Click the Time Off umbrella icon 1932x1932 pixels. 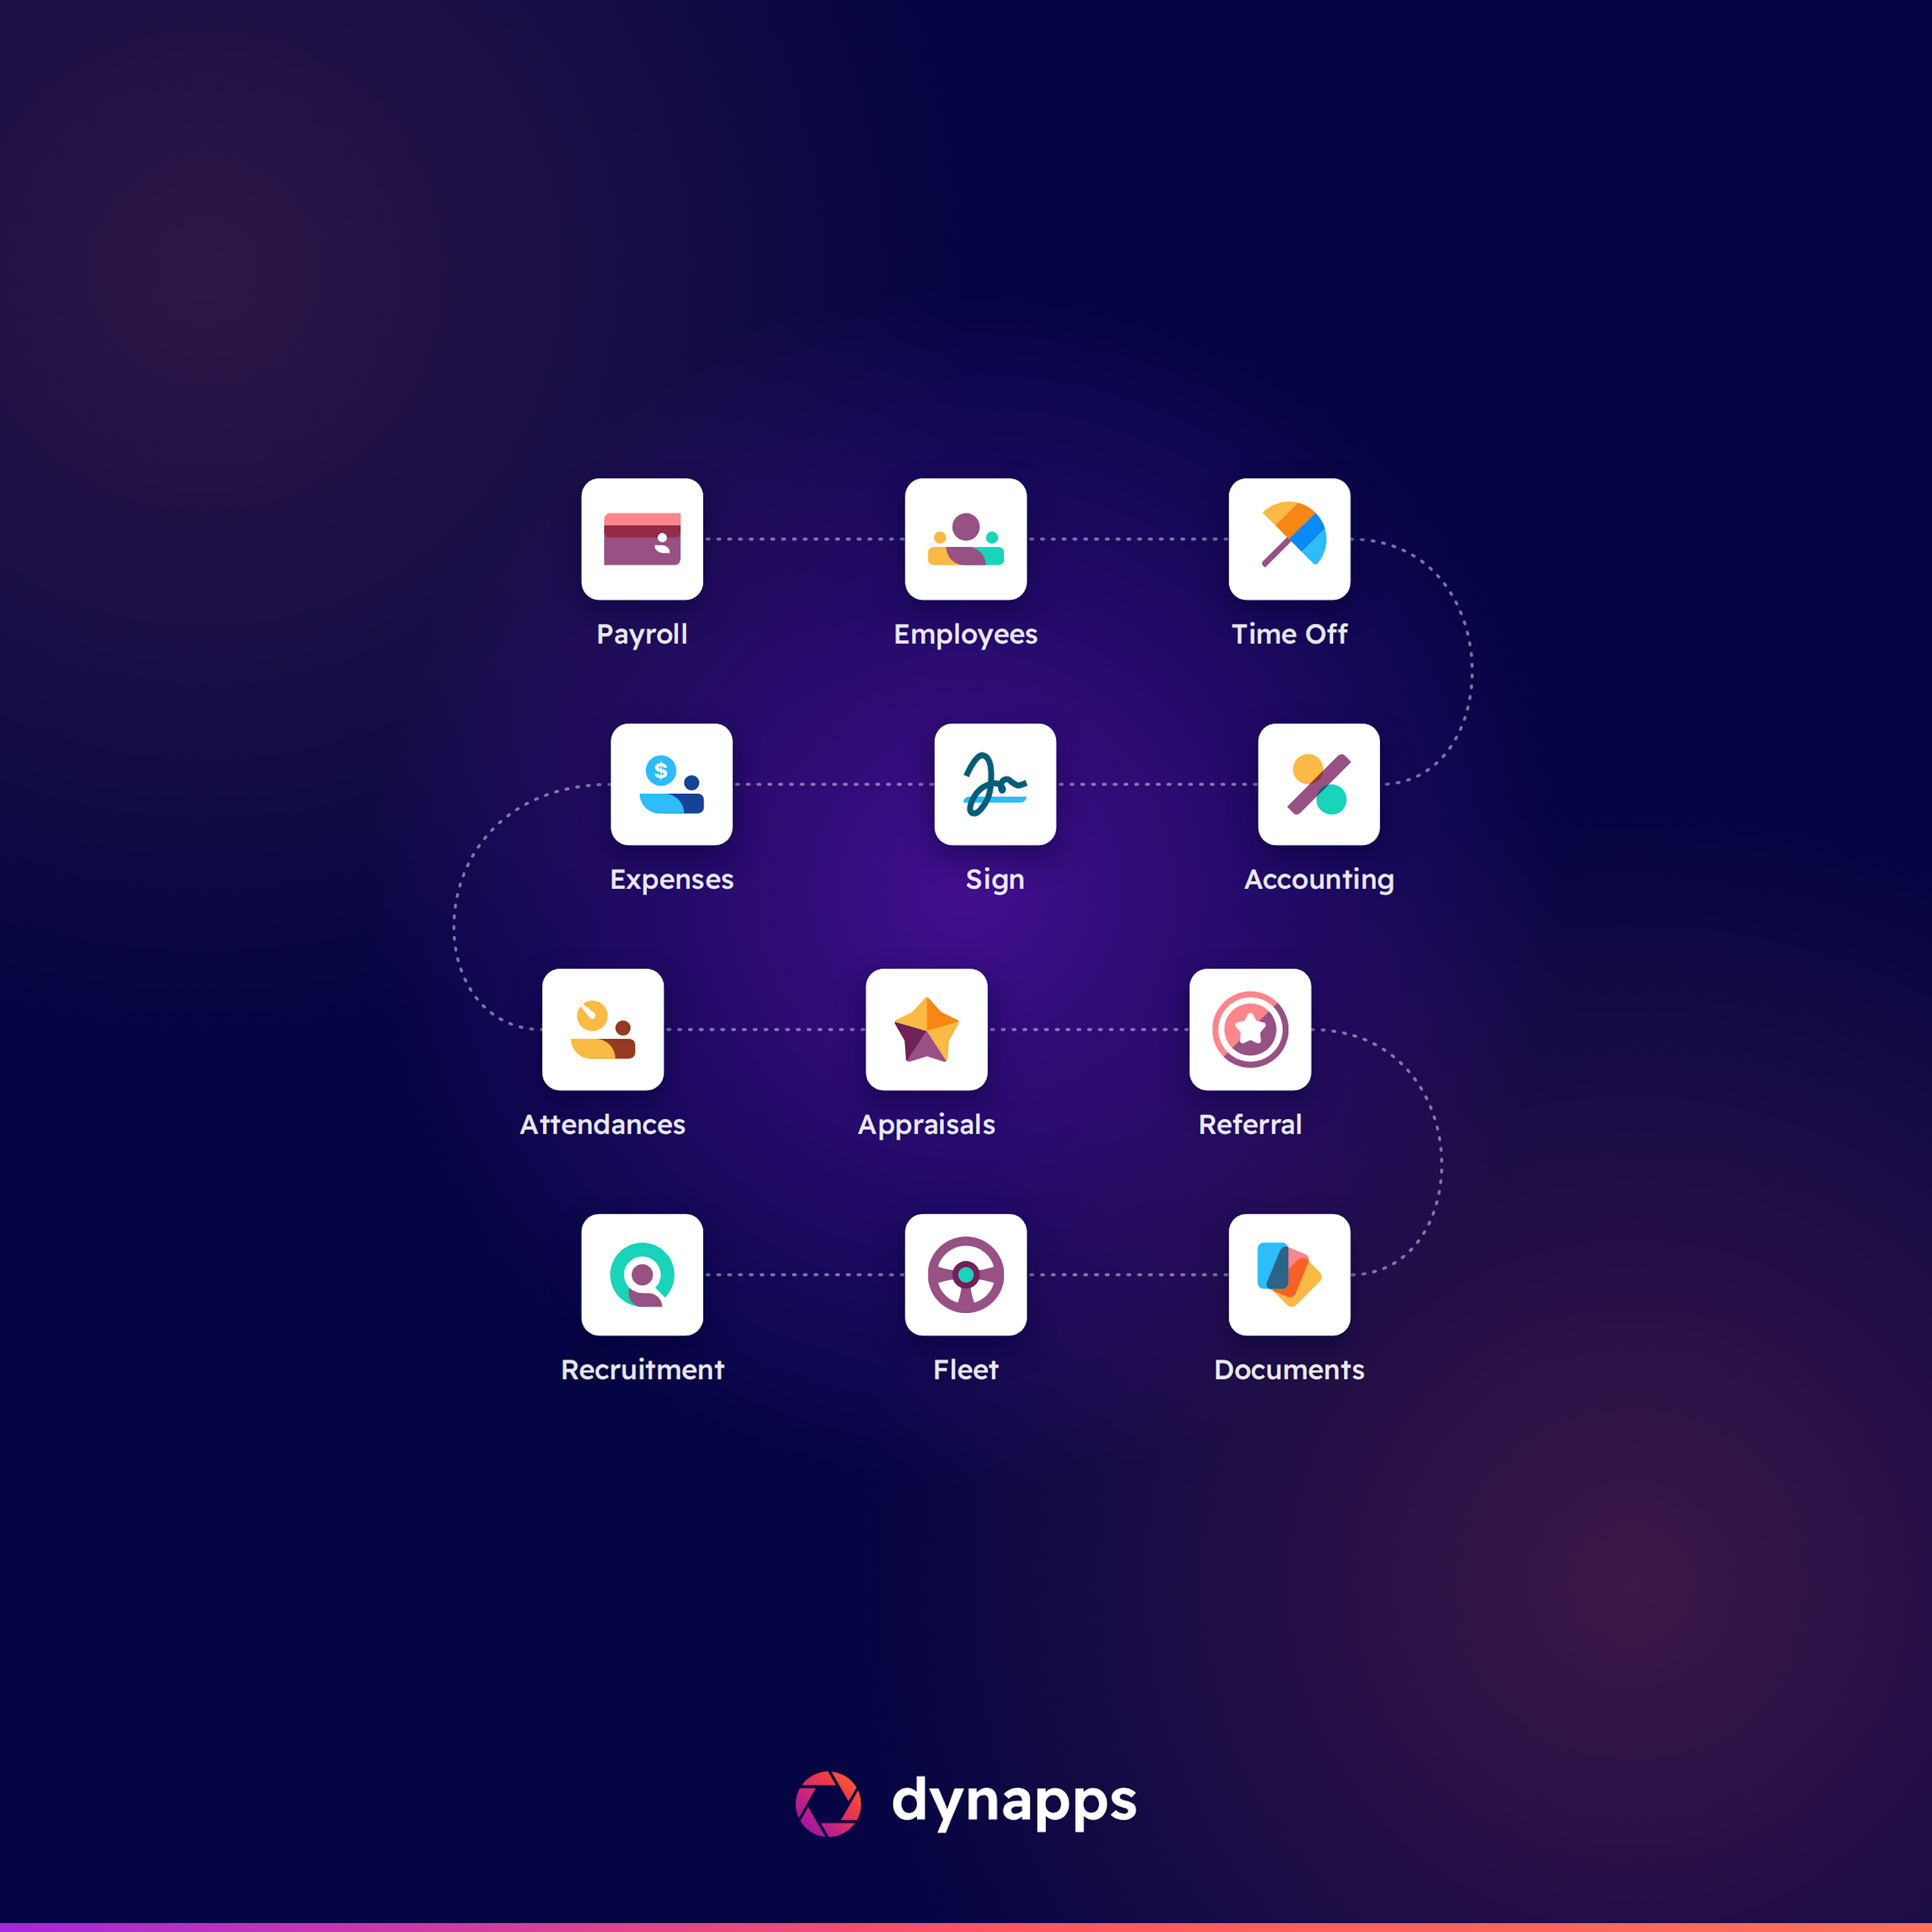[x=1289, y=539]
